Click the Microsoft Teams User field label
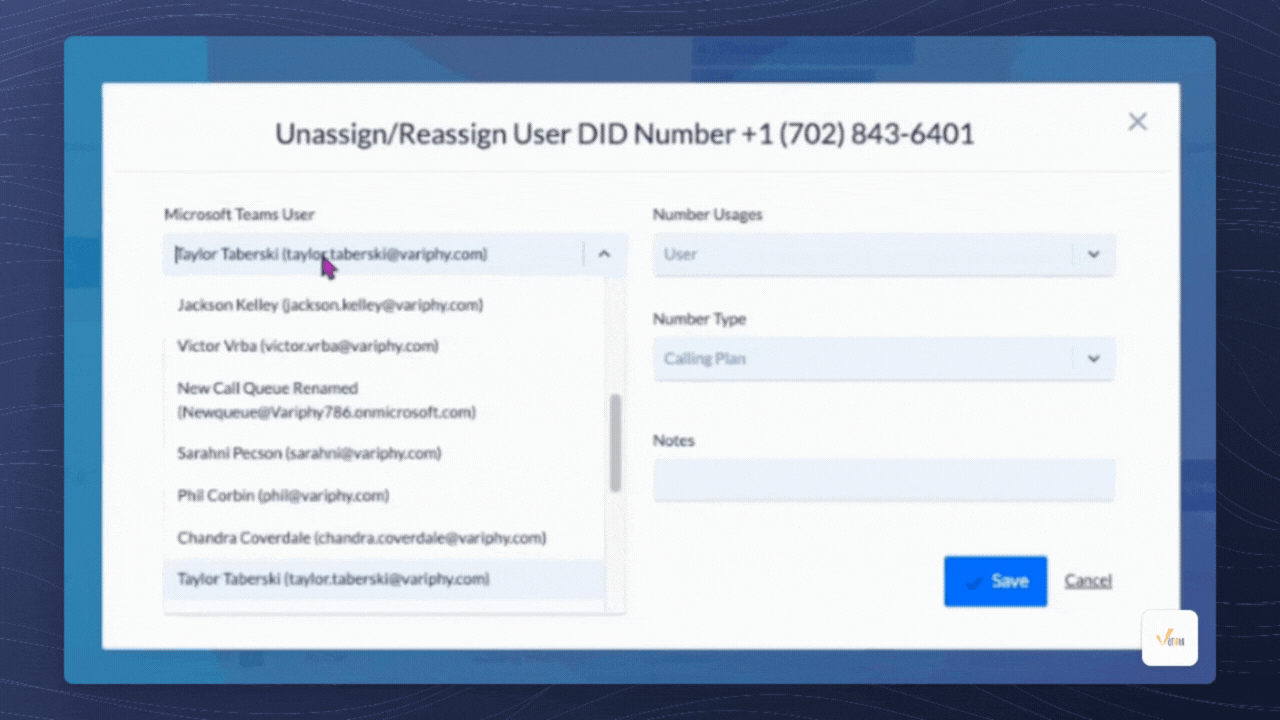 (239, 214)
